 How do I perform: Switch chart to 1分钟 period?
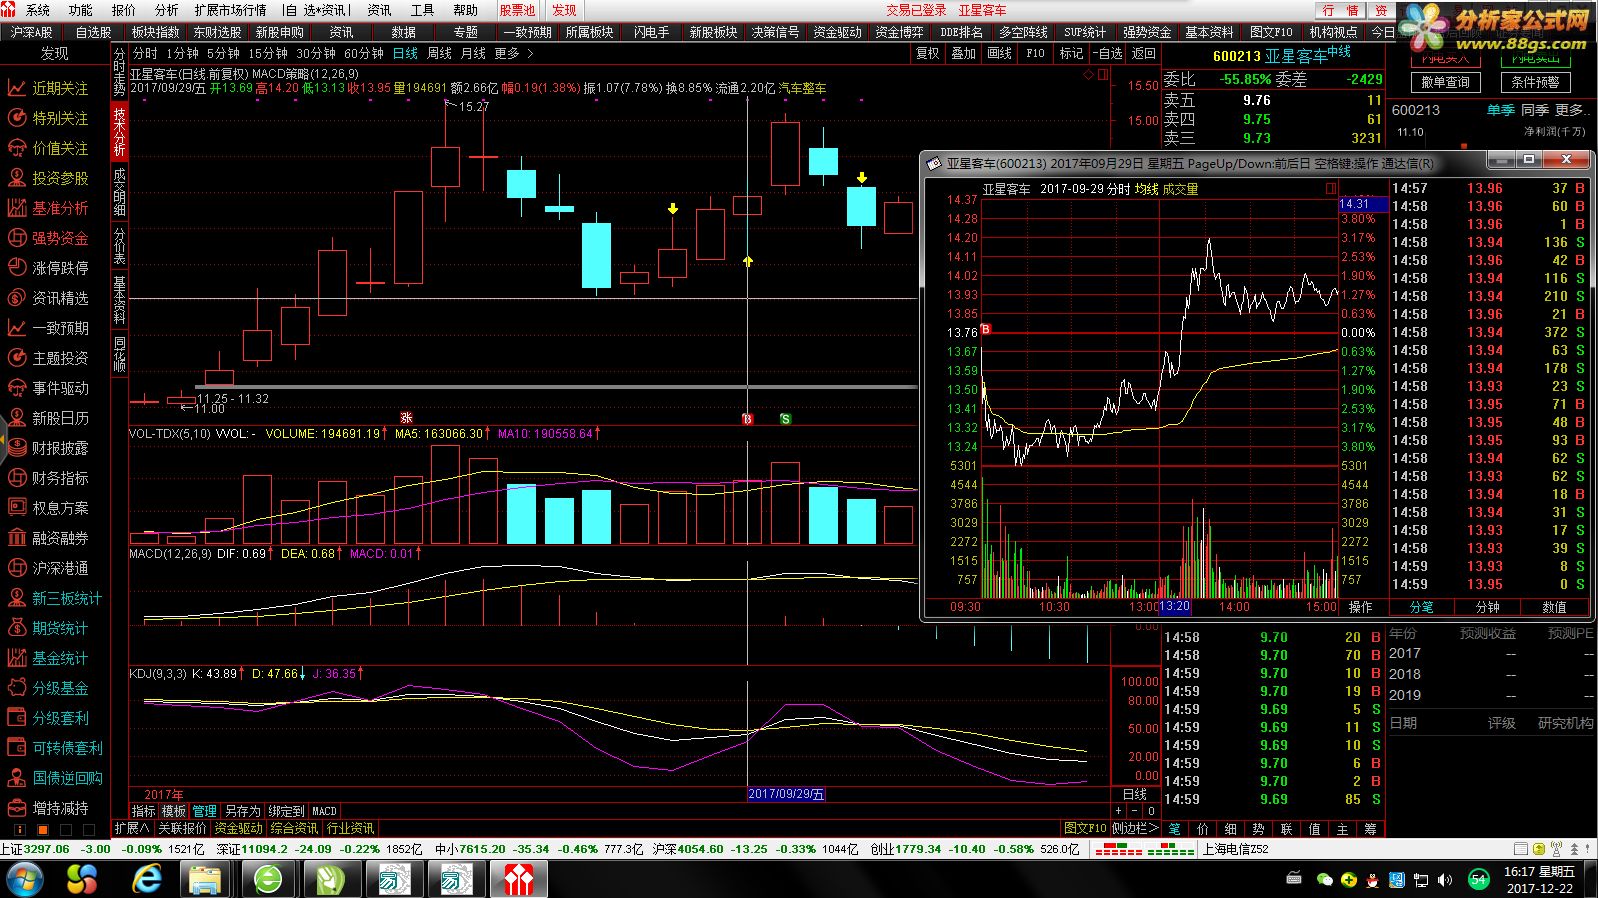point(182,53)
